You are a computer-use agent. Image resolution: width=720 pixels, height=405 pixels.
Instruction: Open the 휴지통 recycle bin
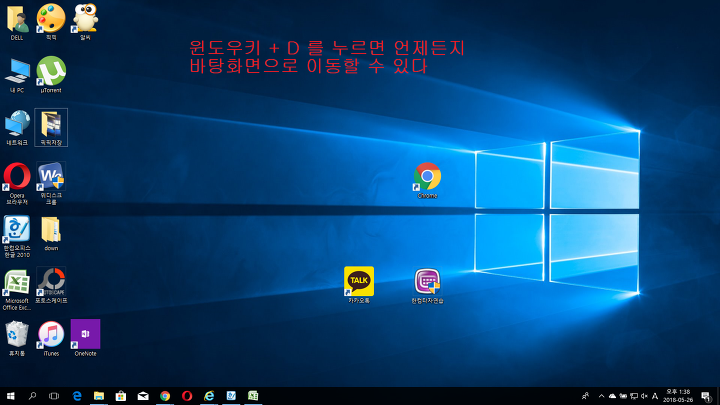coord(17,338)
